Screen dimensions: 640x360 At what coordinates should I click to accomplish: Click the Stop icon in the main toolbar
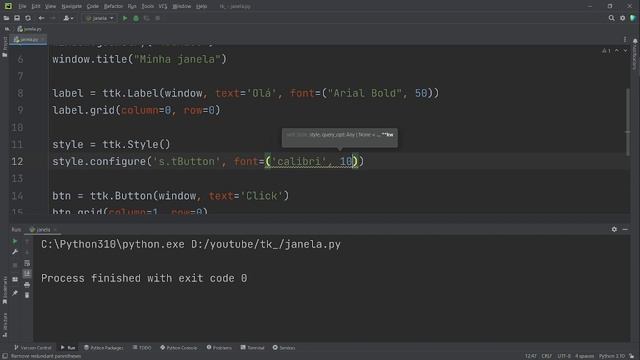158,18
